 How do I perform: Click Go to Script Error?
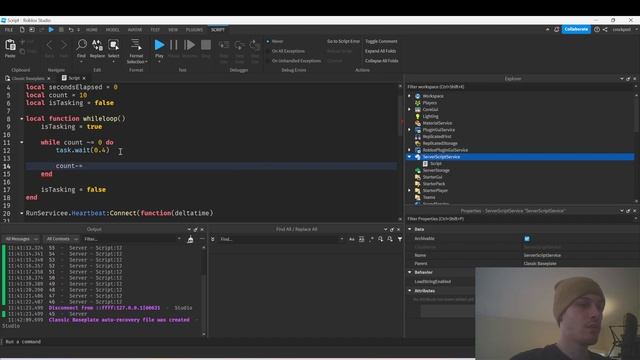coord(343,41)
